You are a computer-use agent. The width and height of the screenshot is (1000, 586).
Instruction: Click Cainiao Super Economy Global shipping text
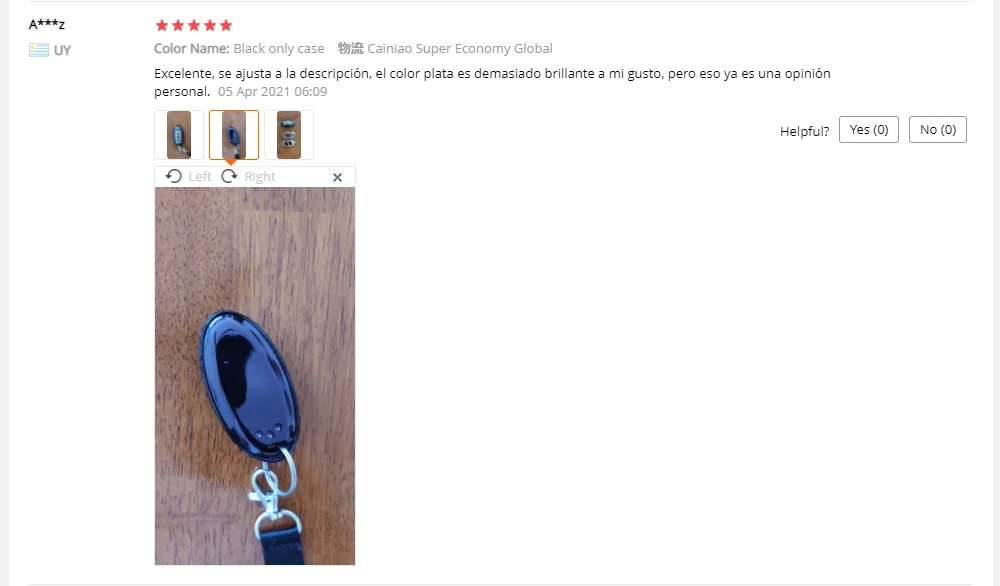460,48
